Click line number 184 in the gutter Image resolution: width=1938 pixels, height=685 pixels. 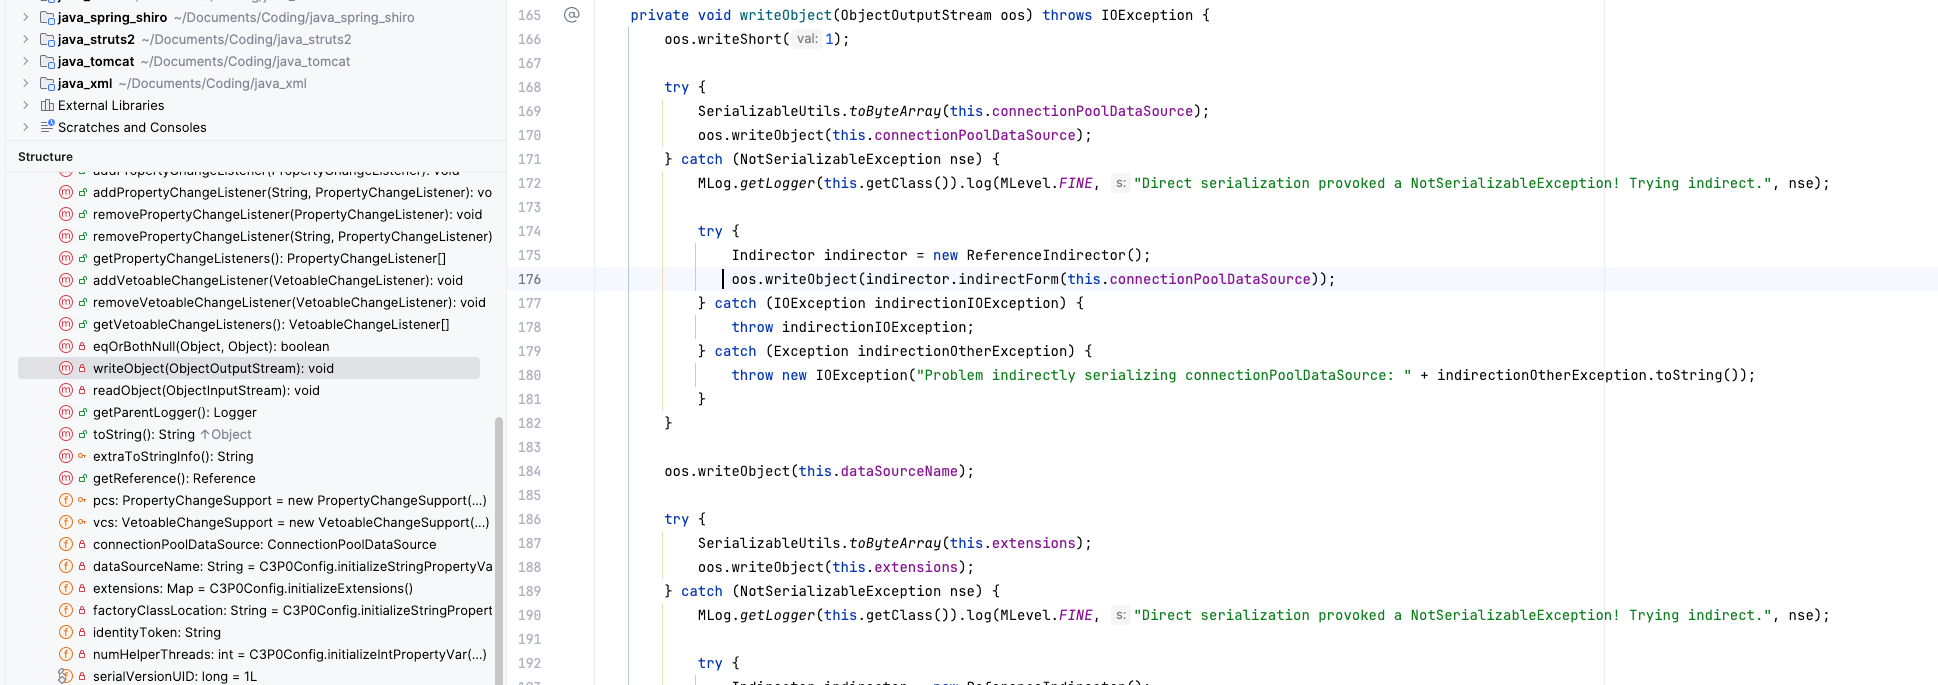point(529,471)
